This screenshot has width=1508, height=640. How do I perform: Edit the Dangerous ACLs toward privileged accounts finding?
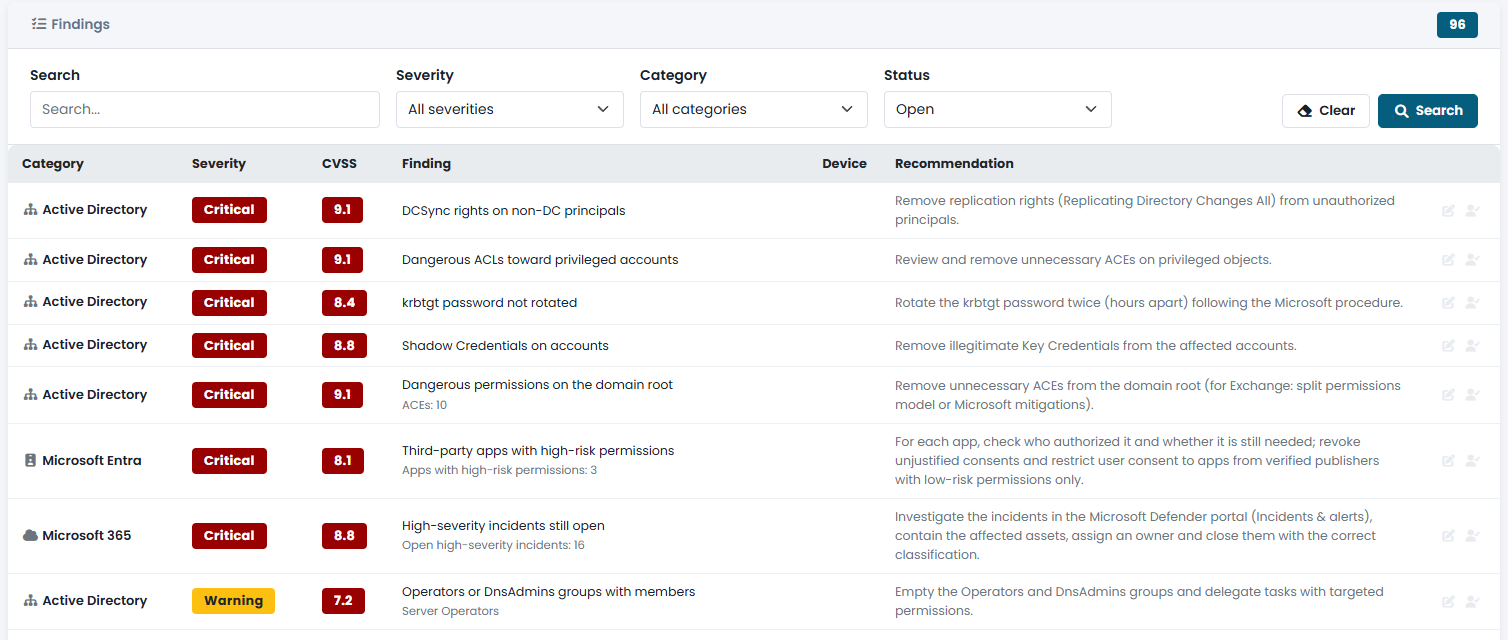[x=1448, y=260]
